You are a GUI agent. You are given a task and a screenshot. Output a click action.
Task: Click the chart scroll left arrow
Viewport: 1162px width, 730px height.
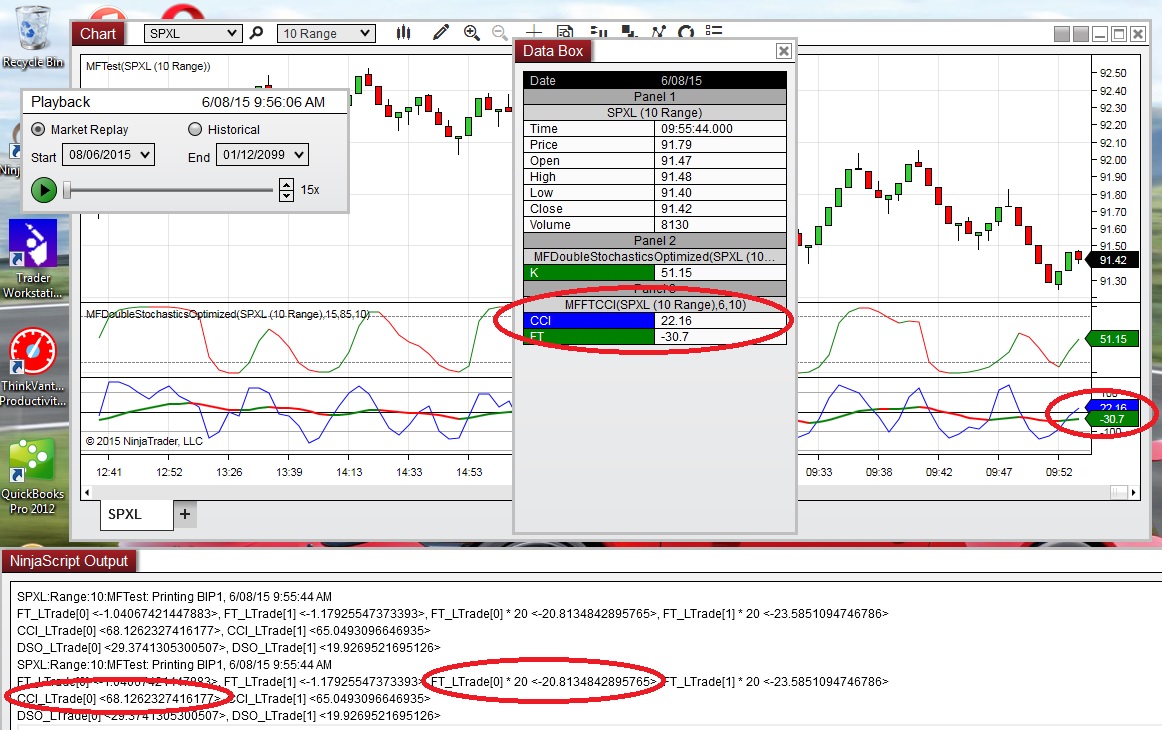[x=87, y=492]
